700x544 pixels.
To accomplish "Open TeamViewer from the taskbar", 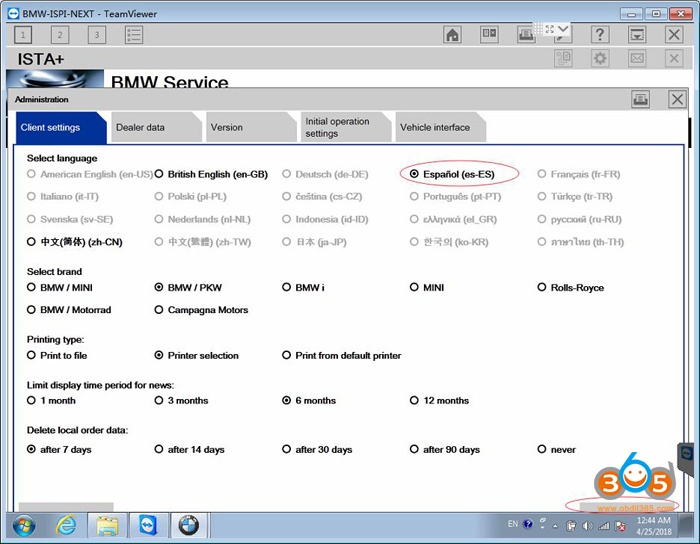I will point(148,526).
